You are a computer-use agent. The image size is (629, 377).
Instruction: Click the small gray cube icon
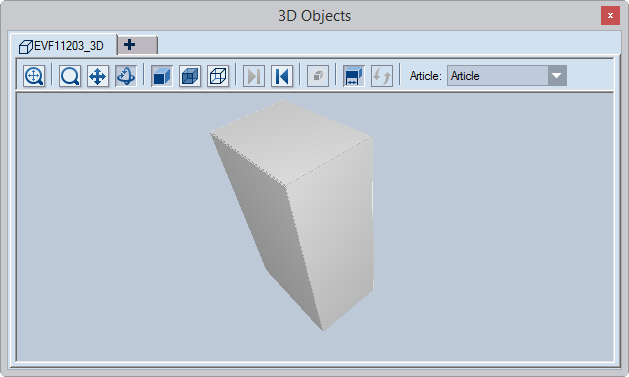coord(318,76)
